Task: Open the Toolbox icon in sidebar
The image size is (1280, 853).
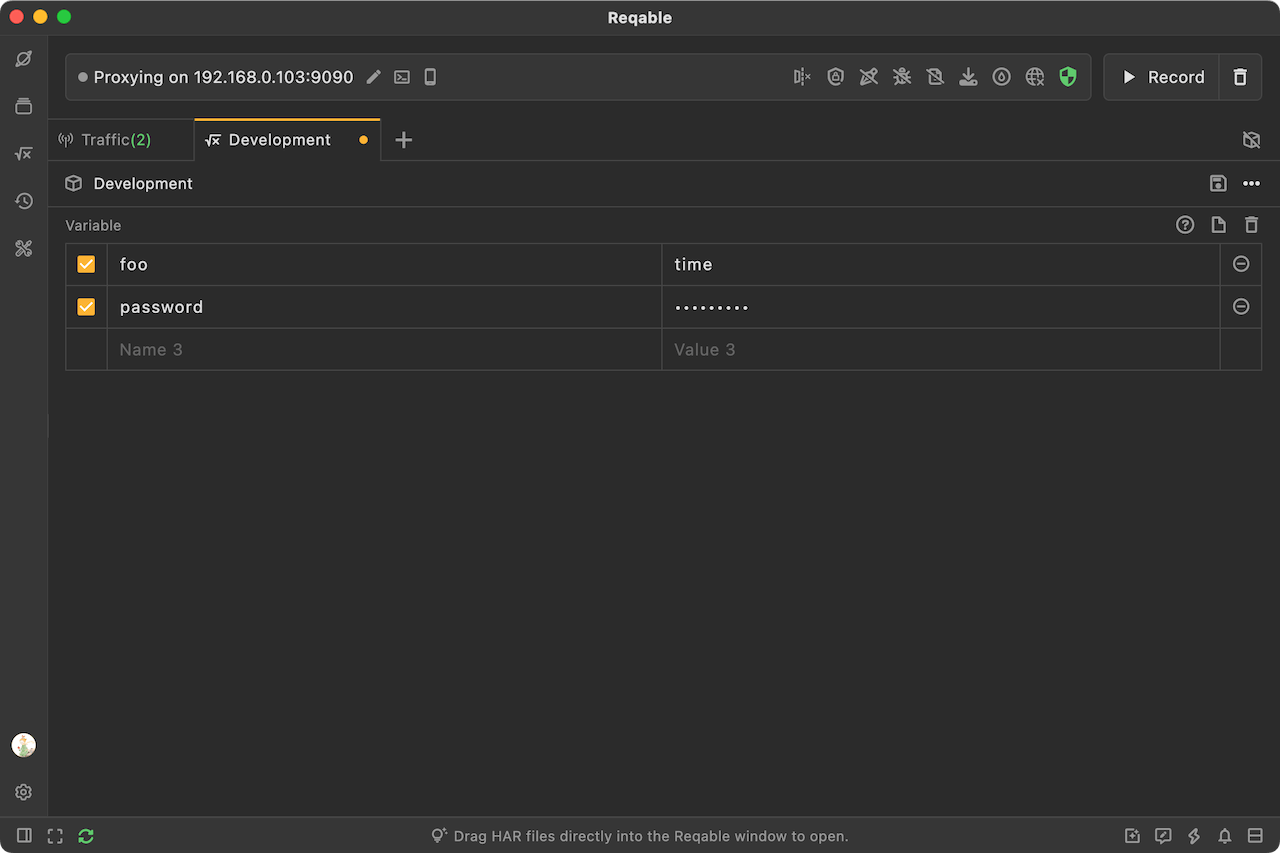Action: (x=24, y=249)
